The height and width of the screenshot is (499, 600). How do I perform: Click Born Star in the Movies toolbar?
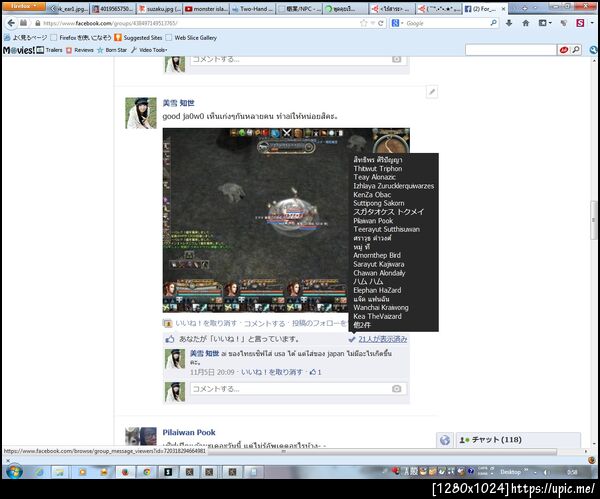112,50
